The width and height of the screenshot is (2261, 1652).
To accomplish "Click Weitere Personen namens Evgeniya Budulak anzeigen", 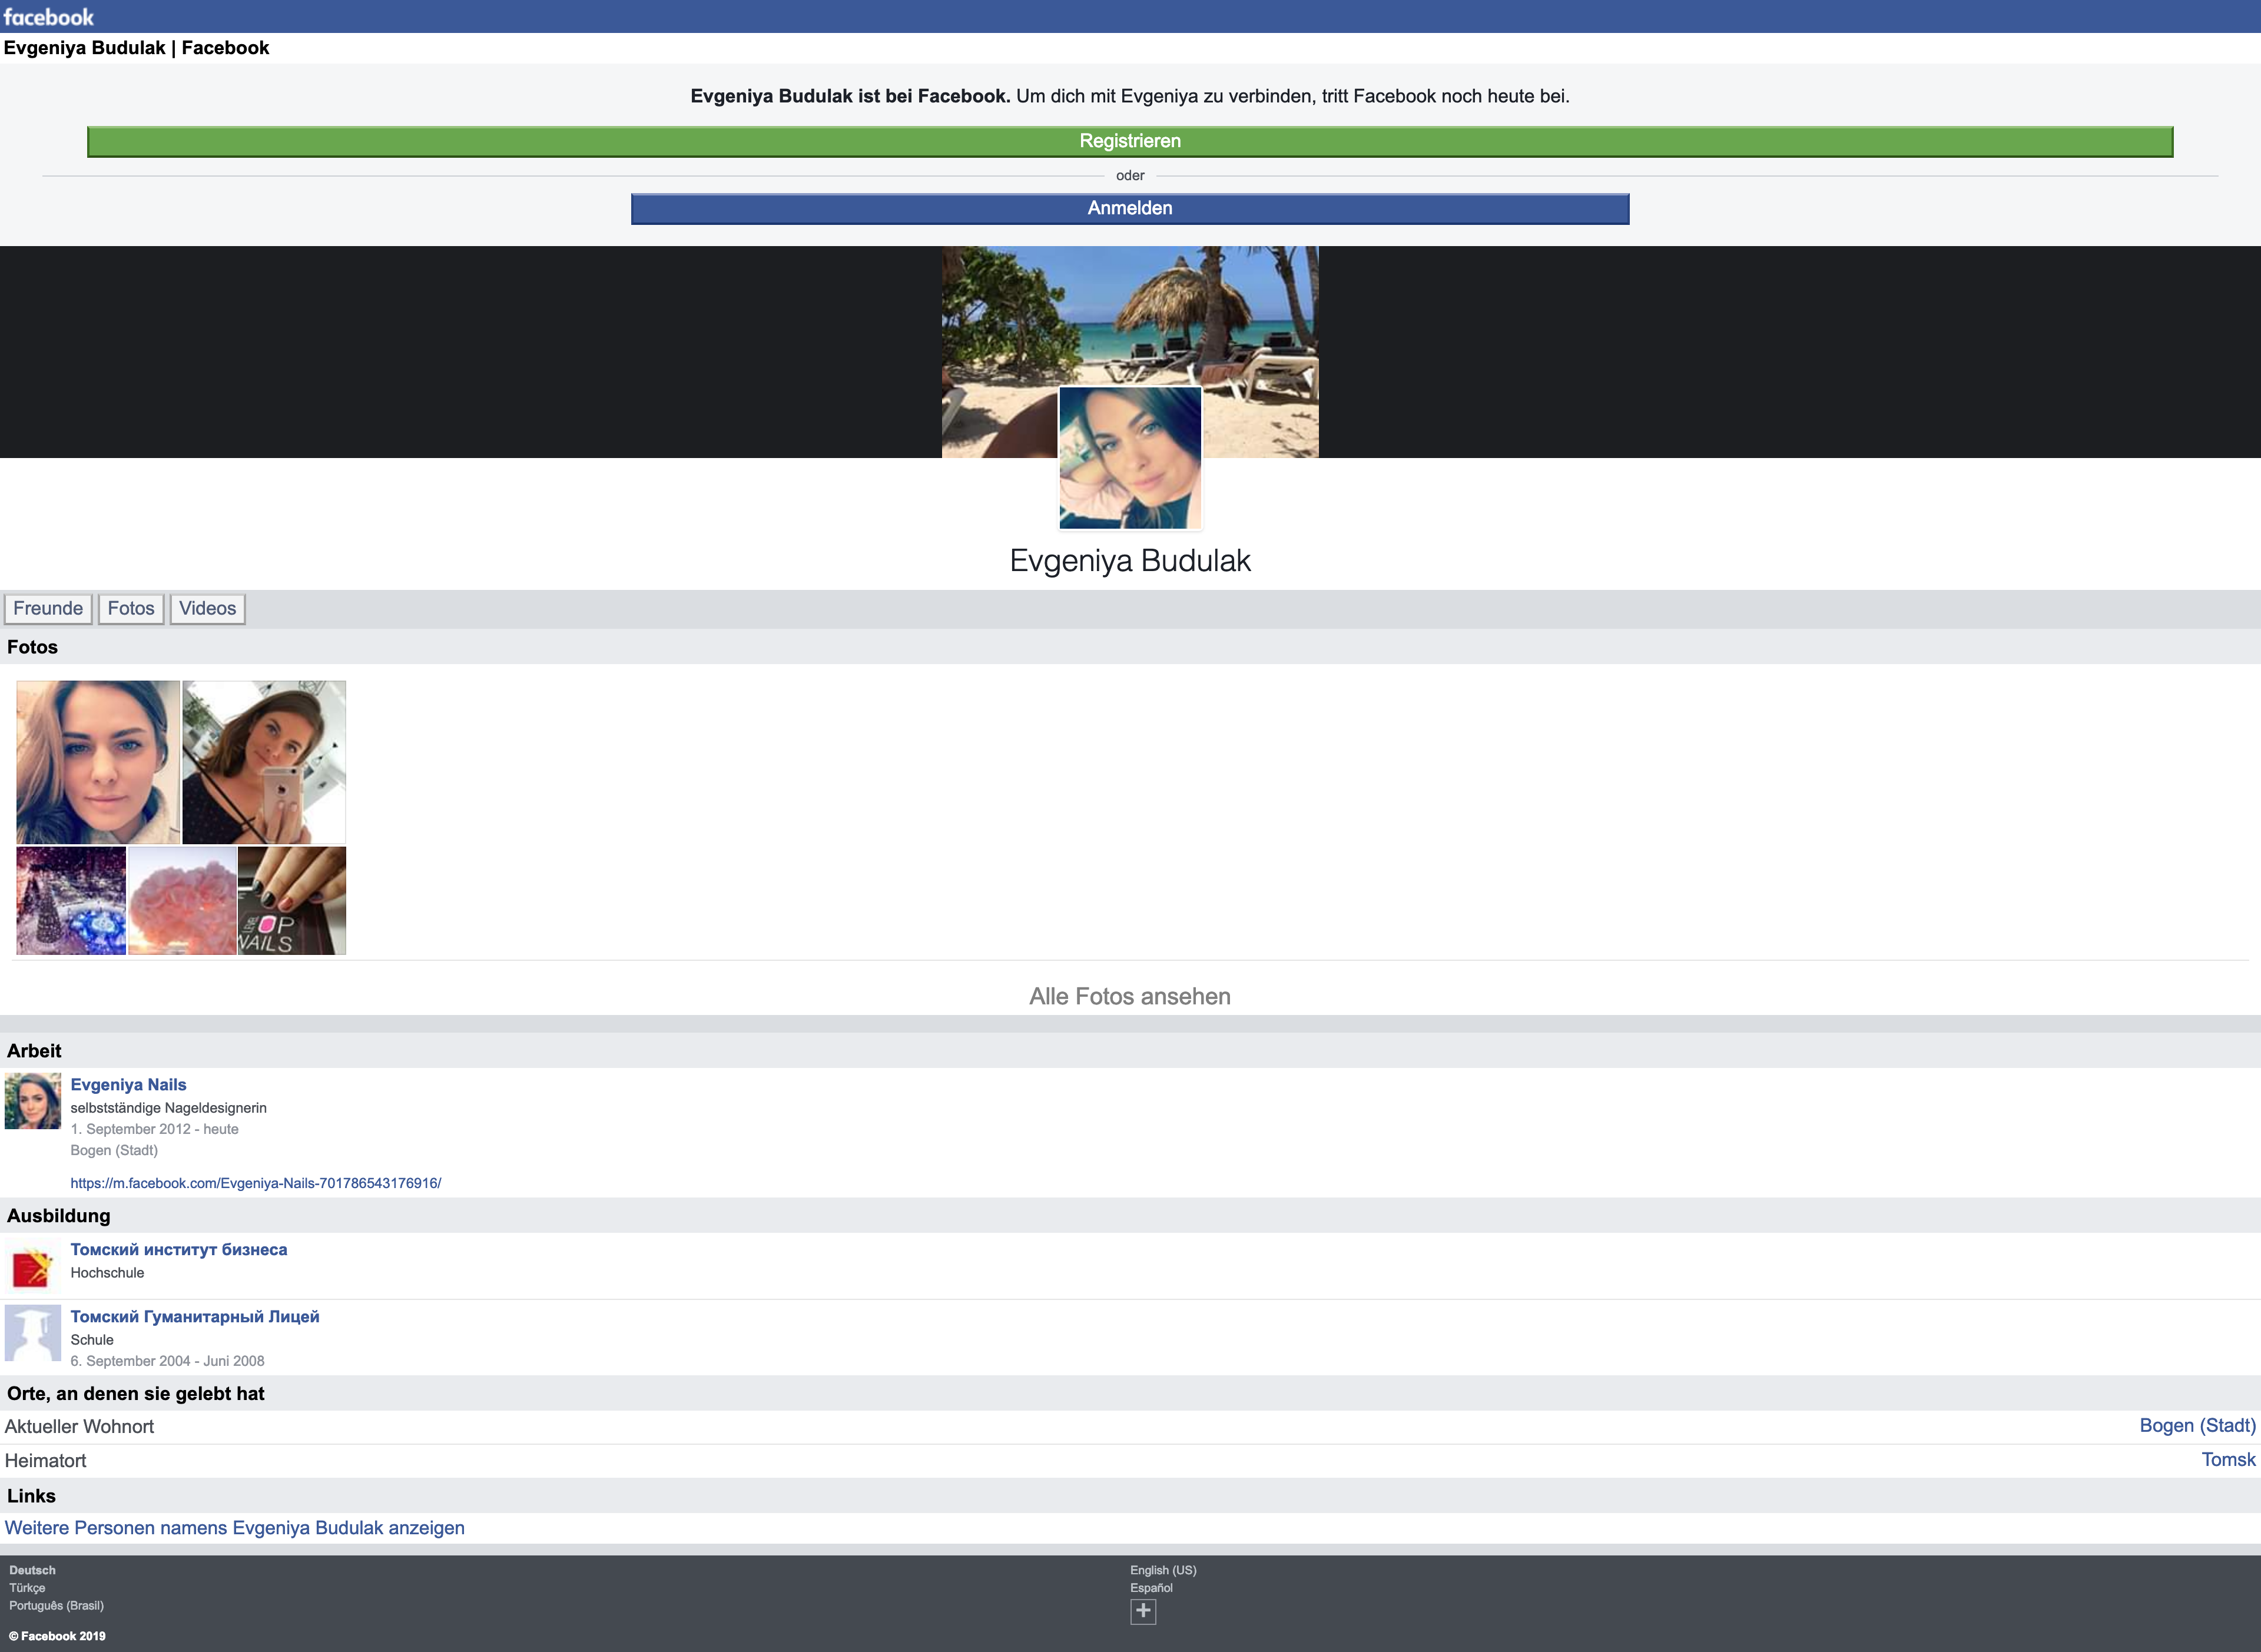I will pyautogui.click(x=235, y=1528).
